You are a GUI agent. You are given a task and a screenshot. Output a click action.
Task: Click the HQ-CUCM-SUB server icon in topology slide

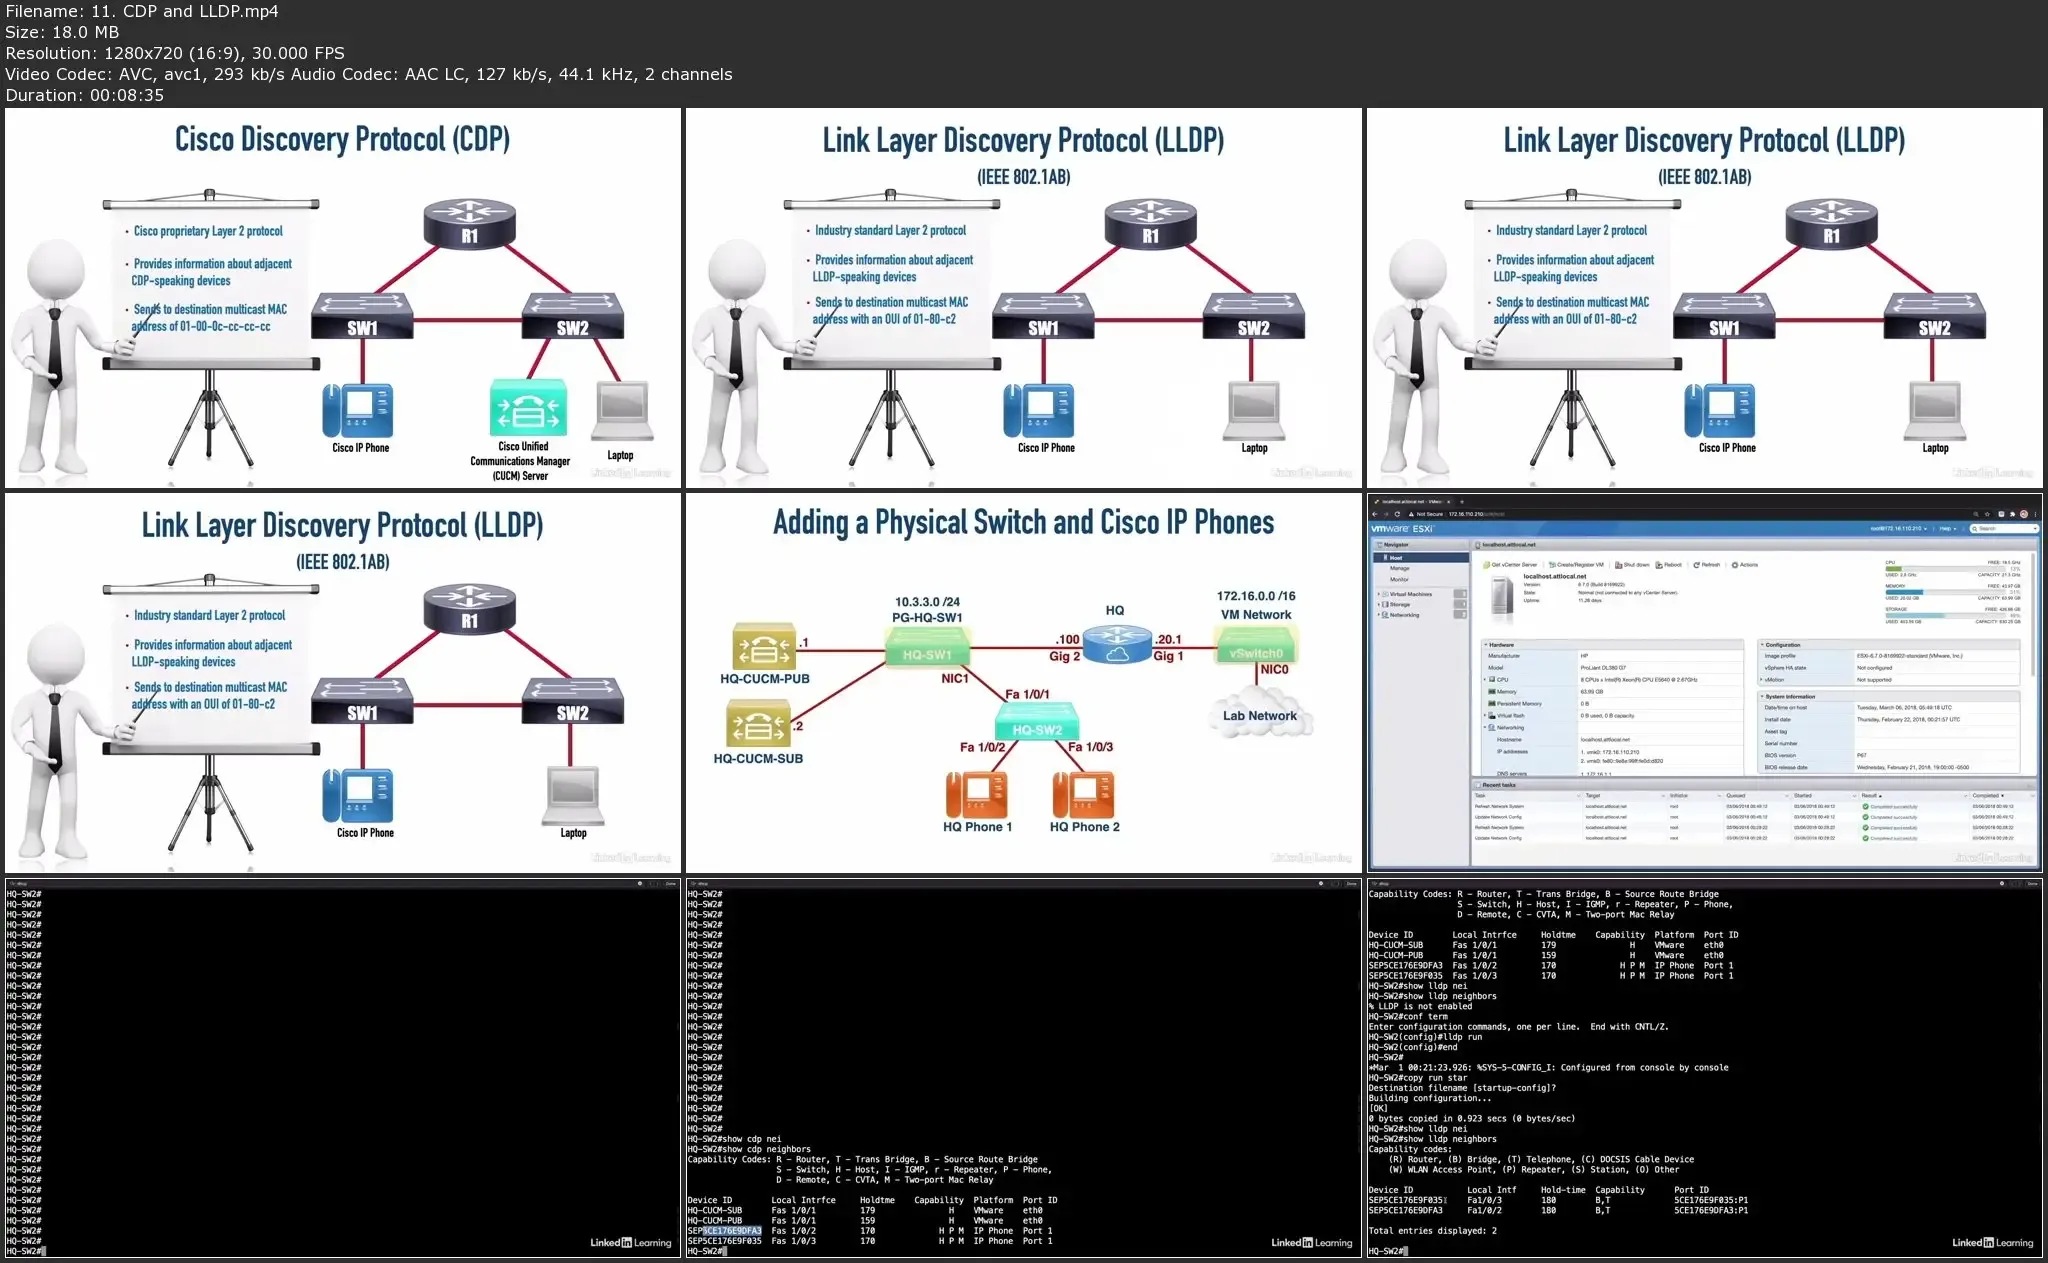pos(758,725)
